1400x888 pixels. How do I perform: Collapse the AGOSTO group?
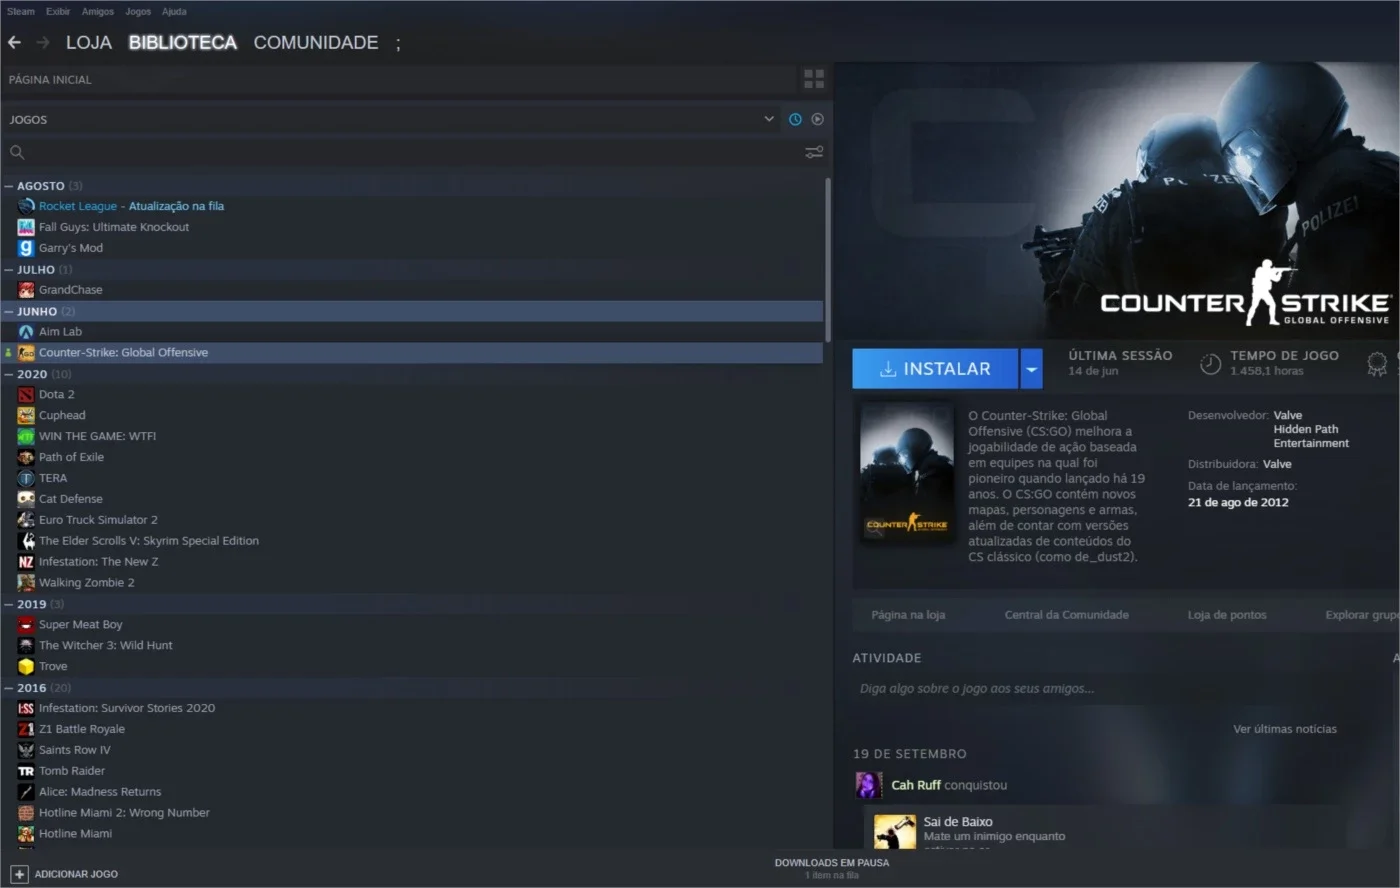[8, 186]
